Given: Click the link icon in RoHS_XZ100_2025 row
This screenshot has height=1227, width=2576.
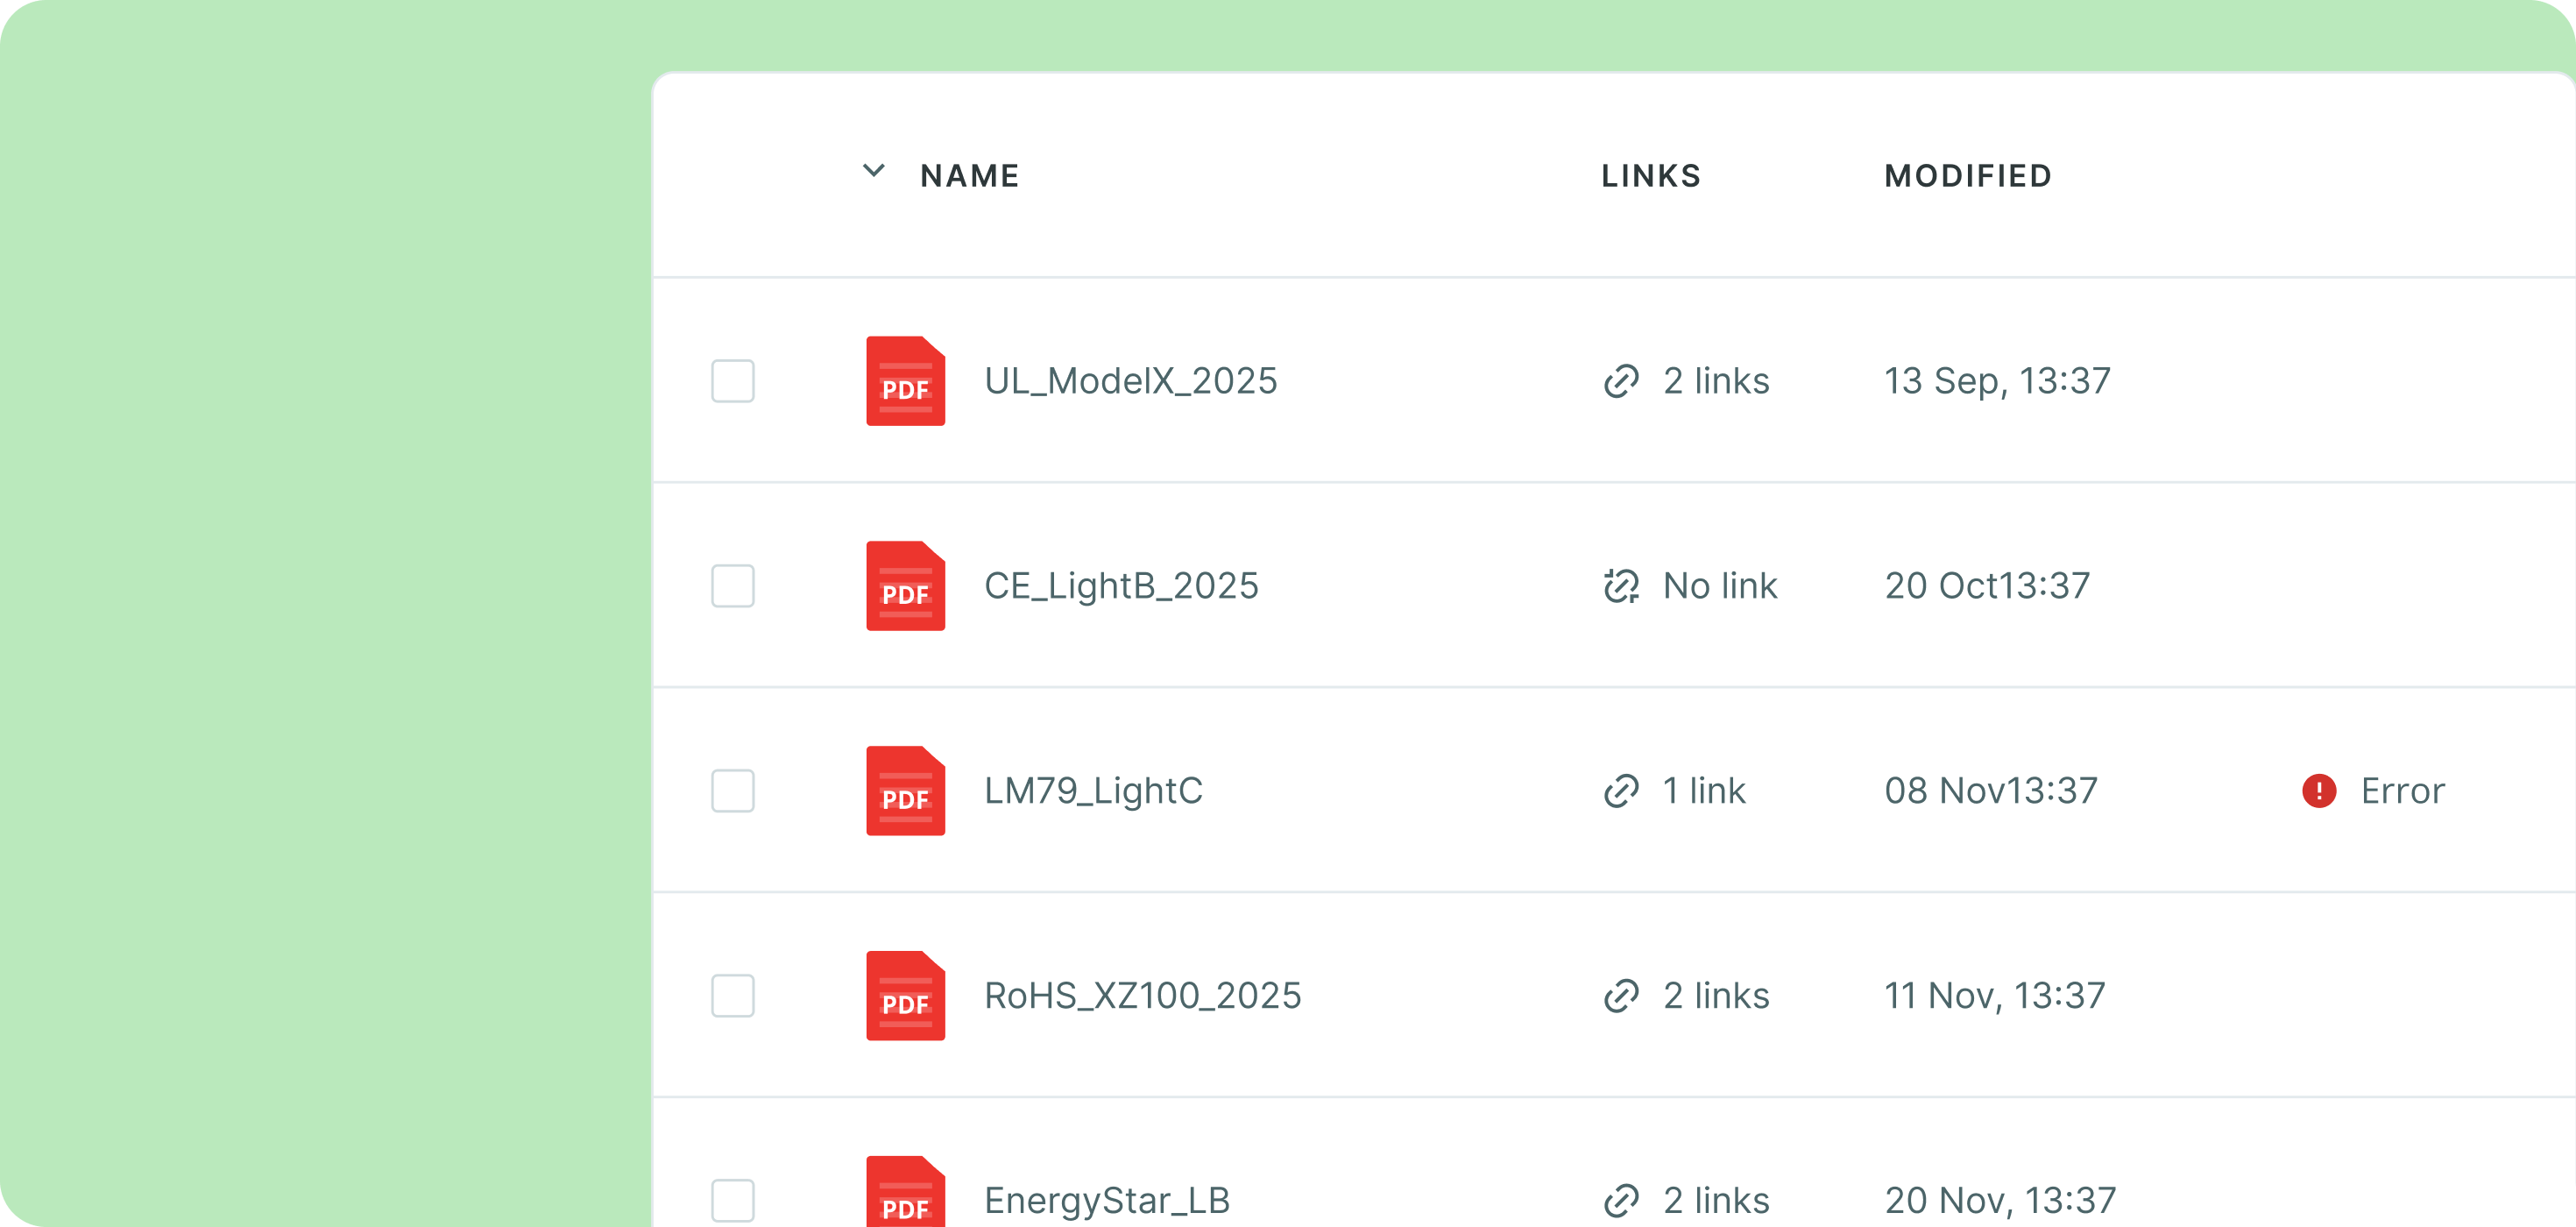Looking at the screenshot, I should click(1621, 996).
